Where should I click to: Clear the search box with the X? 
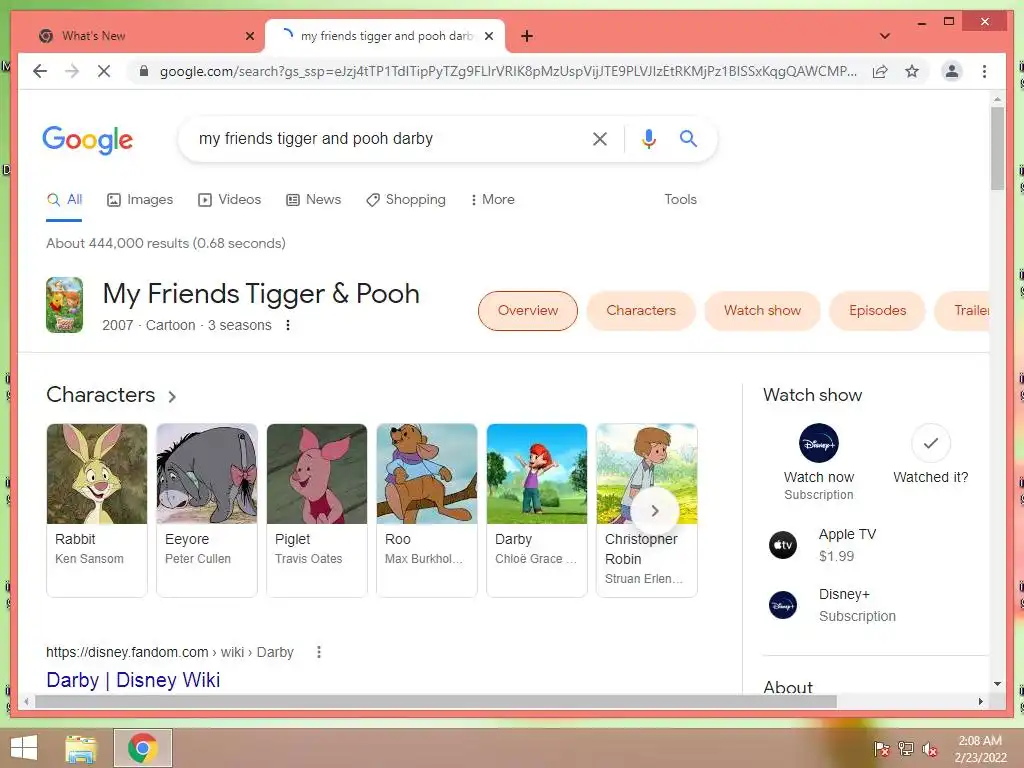600,138
